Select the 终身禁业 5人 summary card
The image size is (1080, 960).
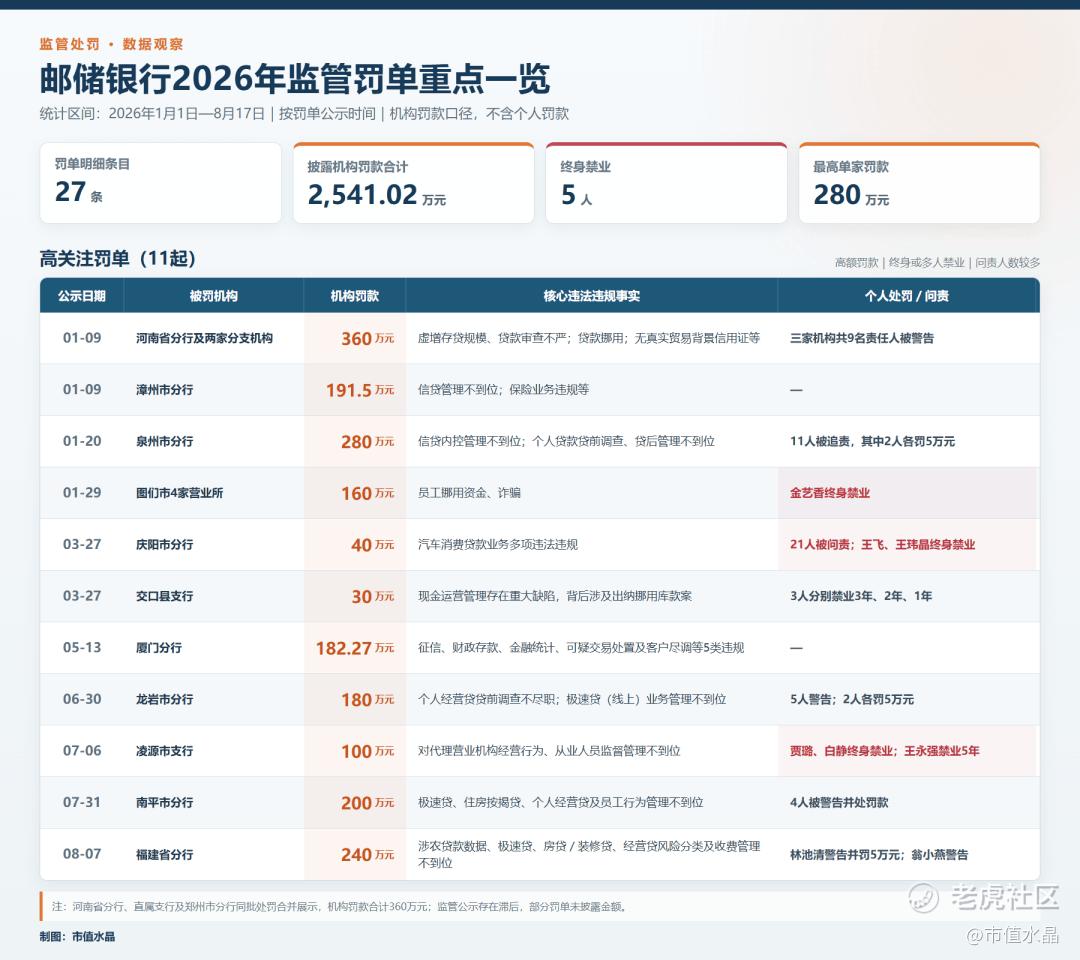click(x=666, y=182)
